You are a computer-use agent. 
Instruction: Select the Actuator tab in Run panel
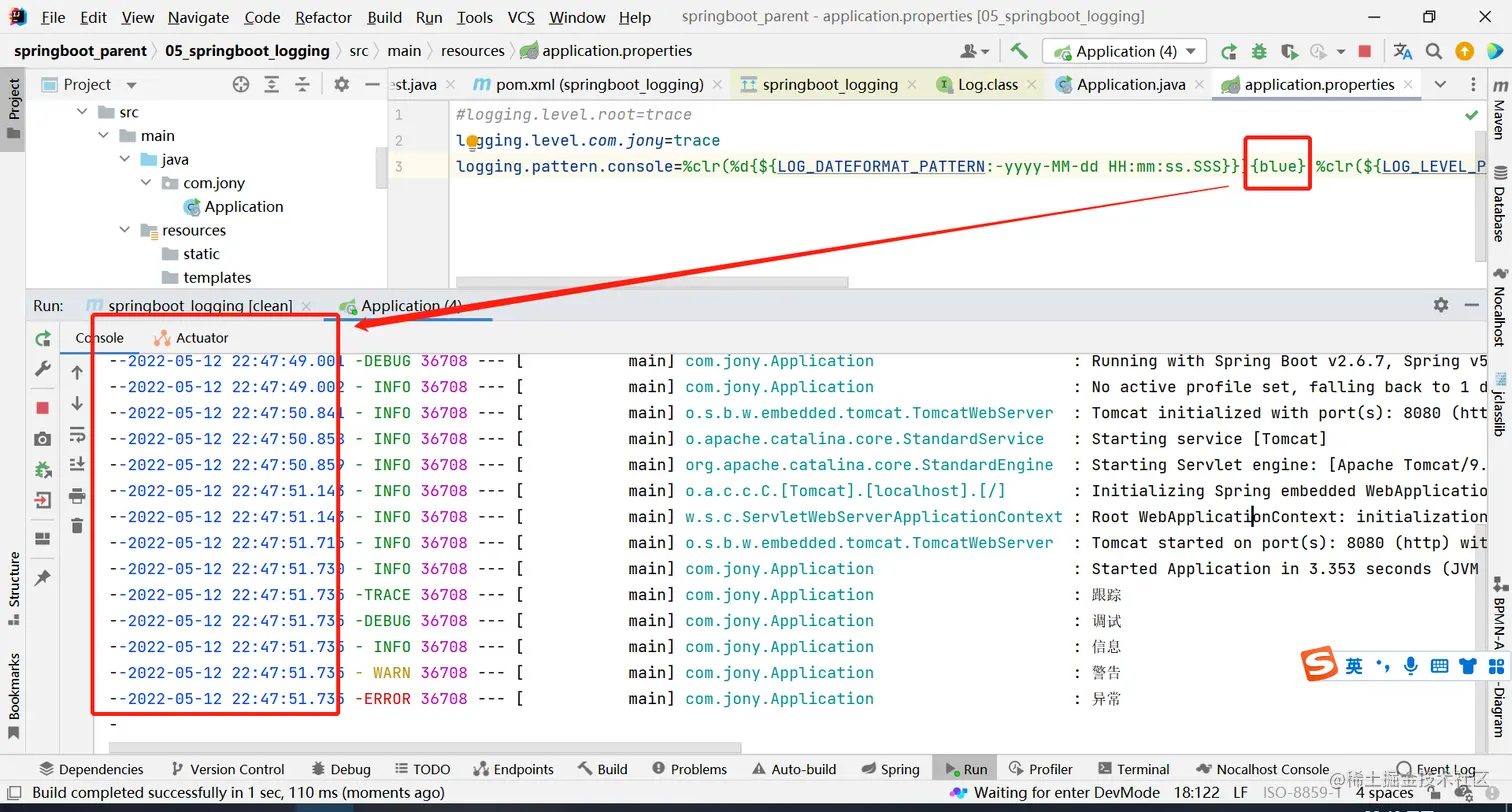point(191,338)
